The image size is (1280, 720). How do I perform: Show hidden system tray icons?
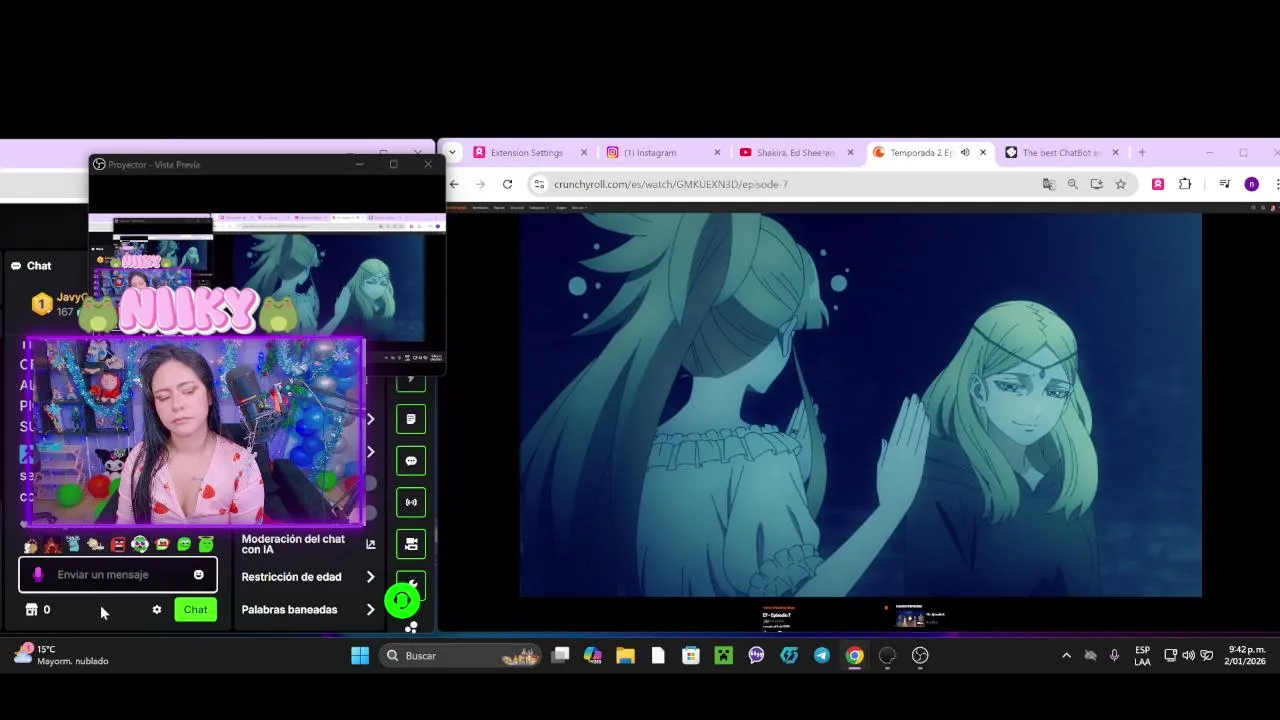(x=1066, y=656)
